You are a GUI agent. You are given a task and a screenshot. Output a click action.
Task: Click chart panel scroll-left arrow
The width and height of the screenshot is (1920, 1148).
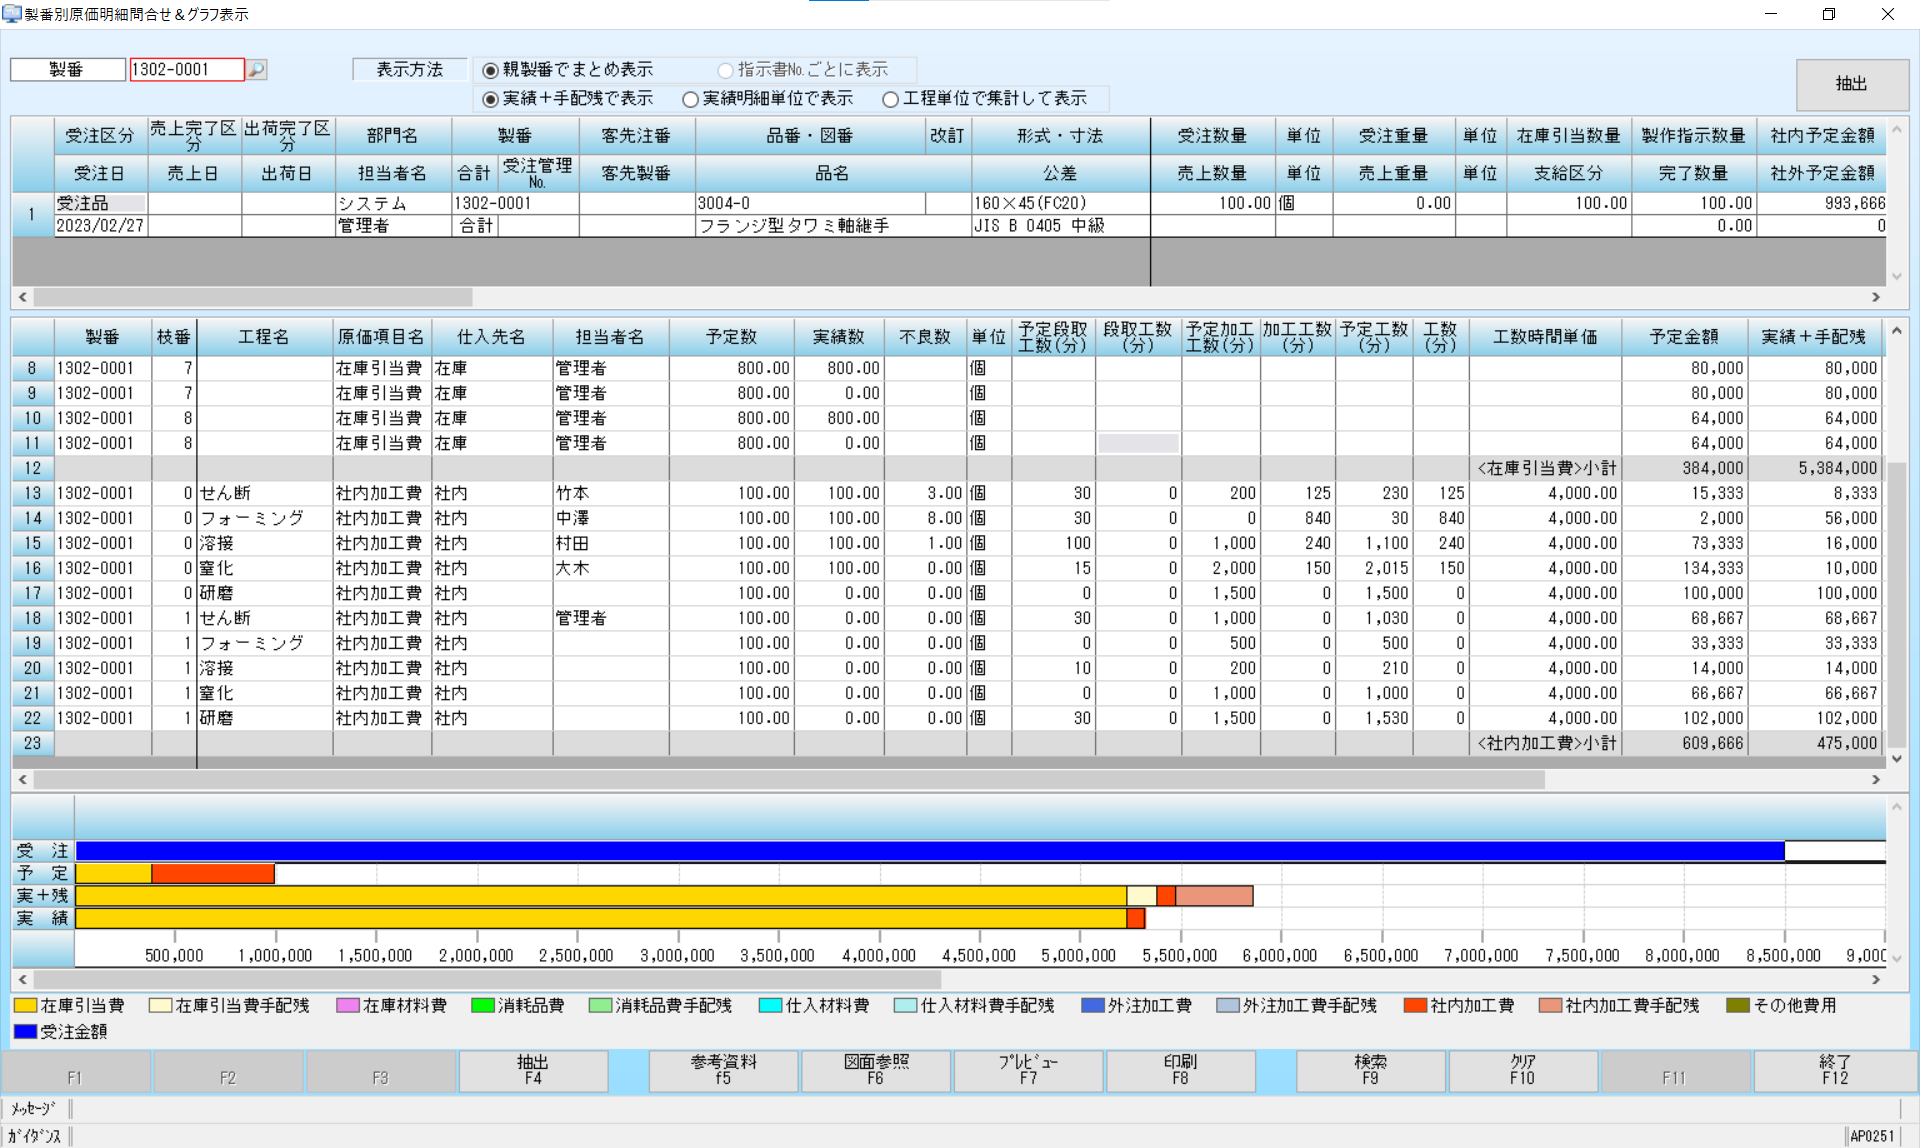[x=23, y=979]
